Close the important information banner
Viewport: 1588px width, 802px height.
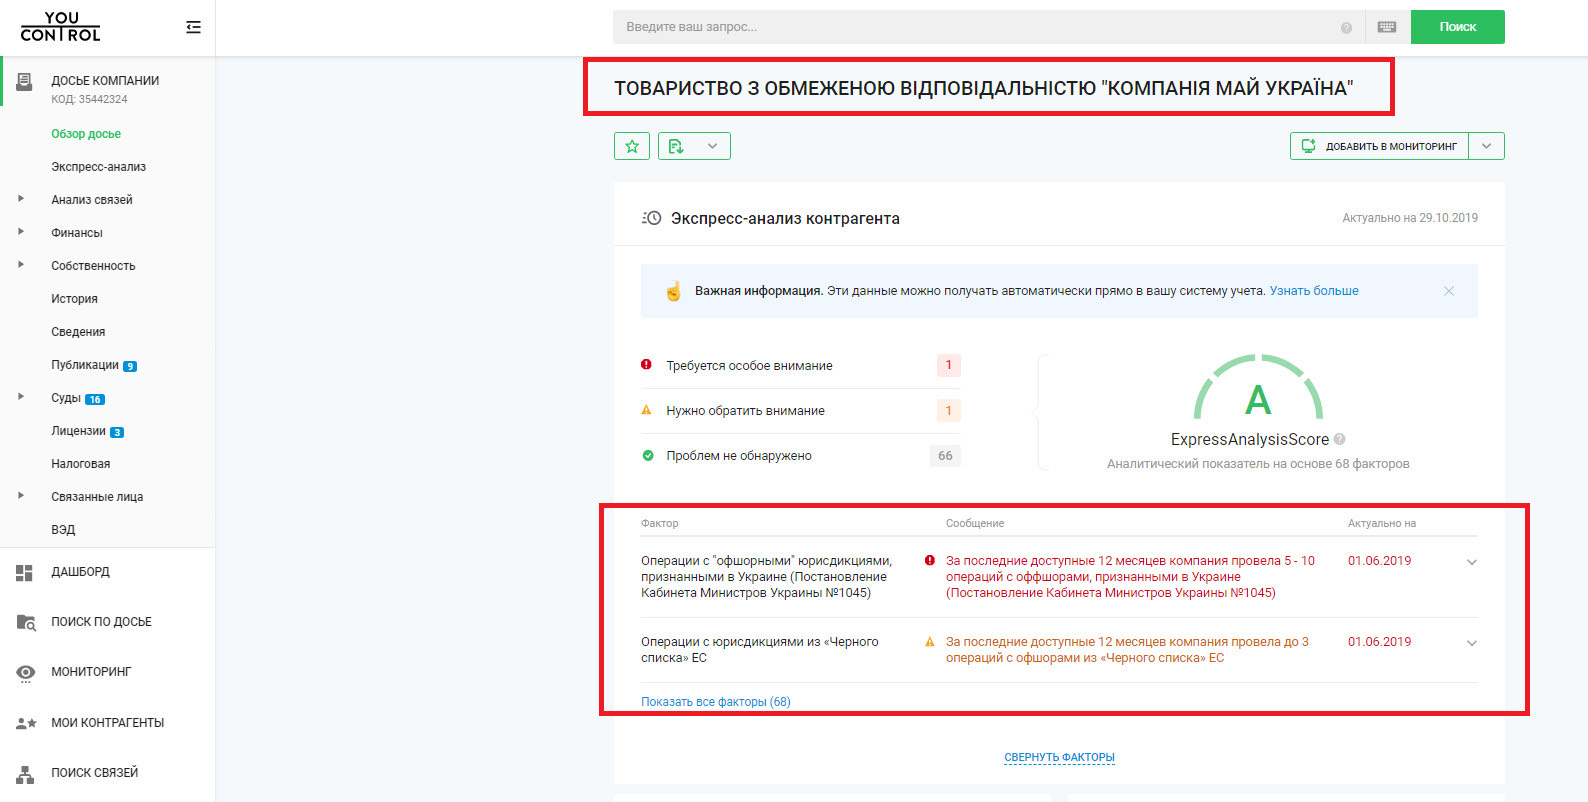click(x=1449, y=291)
